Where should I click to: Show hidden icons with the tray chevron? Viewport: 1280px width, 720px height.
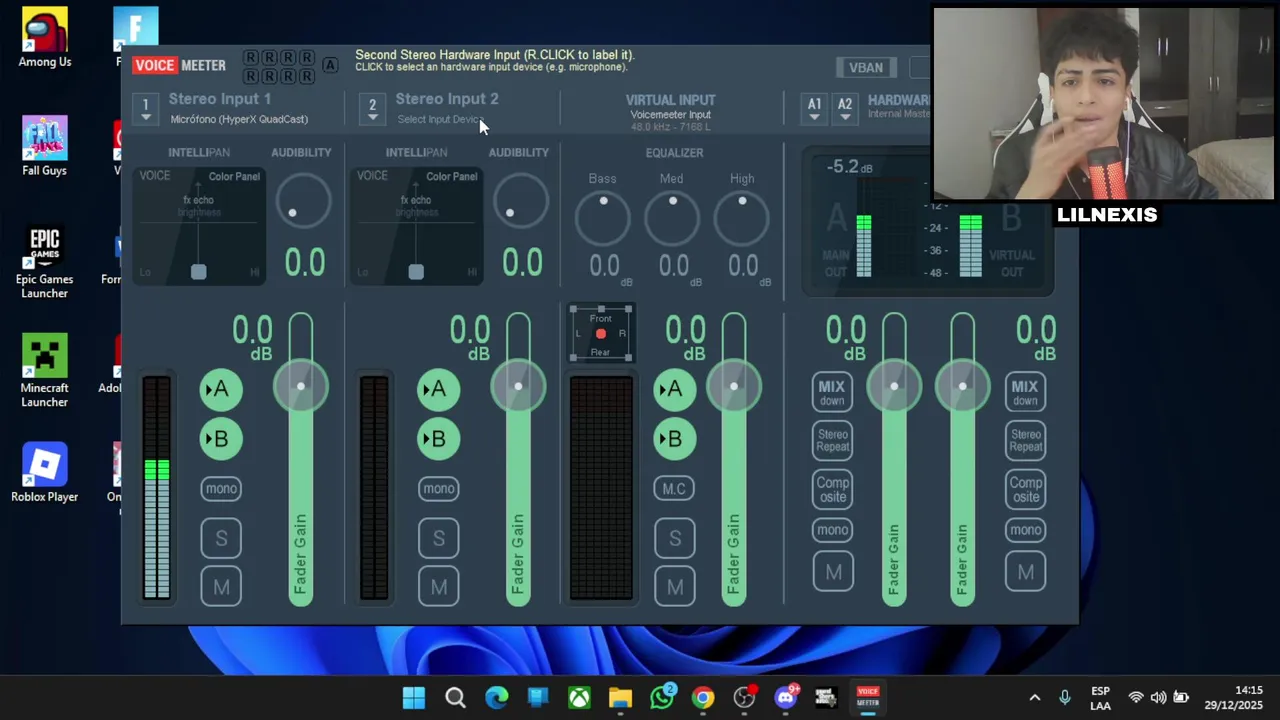point(1035,697)
